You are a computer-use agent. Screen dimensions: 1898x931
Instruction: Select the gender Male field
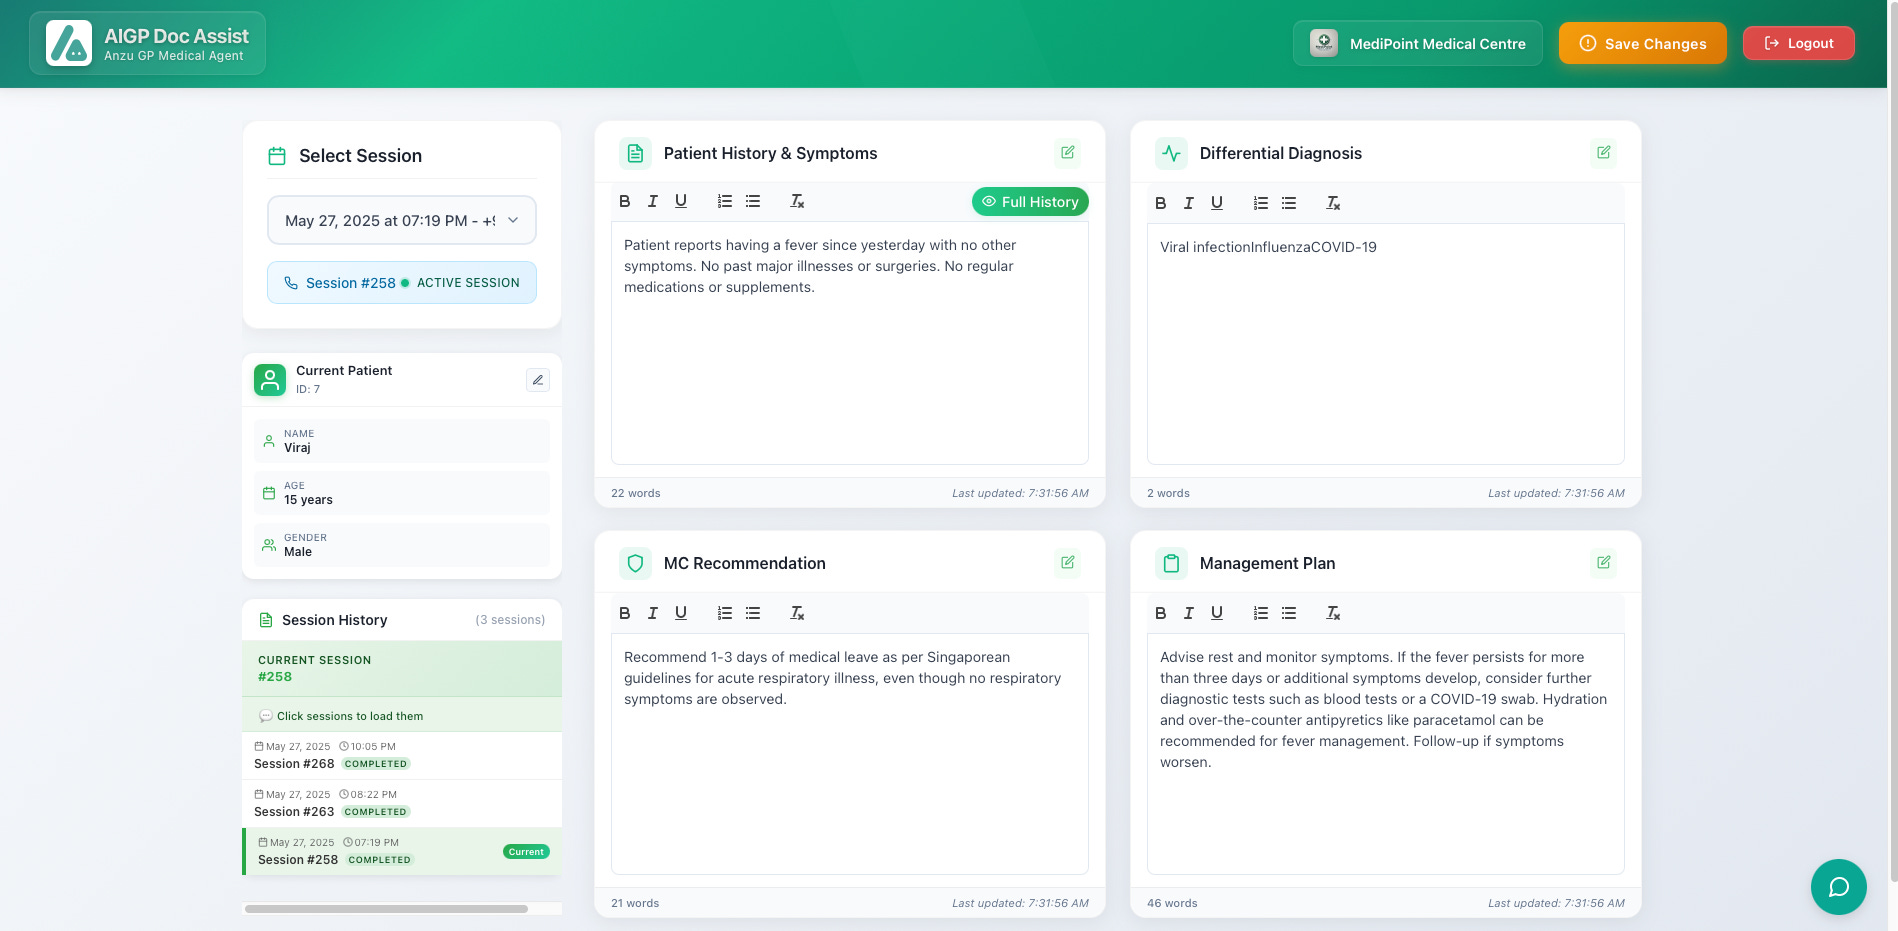point(402,545)
